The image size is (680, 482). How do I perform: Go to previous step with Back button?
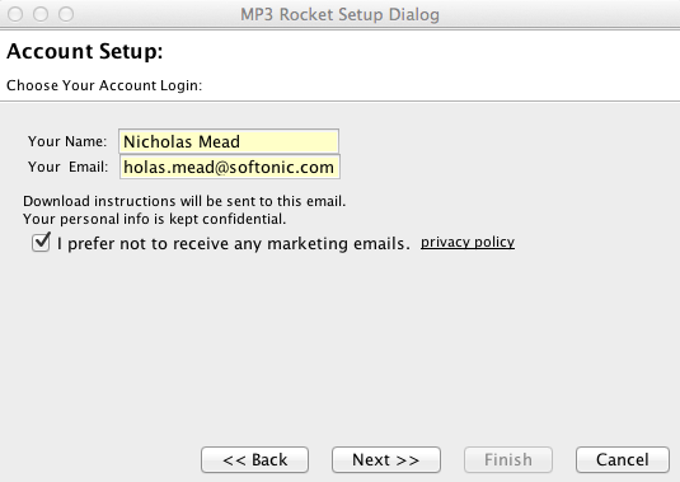(254, 460)
